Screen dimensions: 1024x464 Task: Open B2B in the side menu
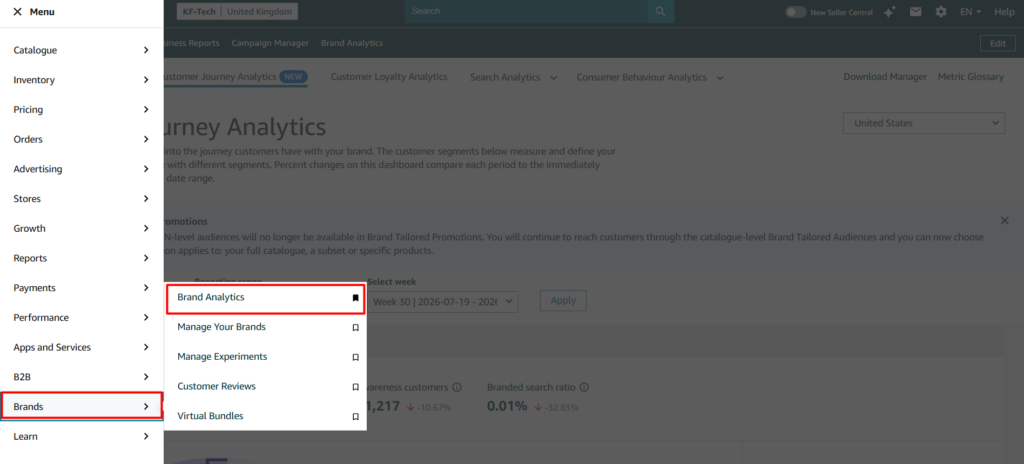(82, 377)
